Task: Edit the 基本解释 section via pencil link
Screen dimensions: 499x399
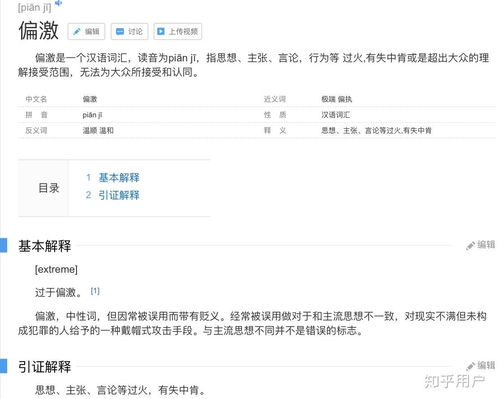Action: [x=481, y=245]
